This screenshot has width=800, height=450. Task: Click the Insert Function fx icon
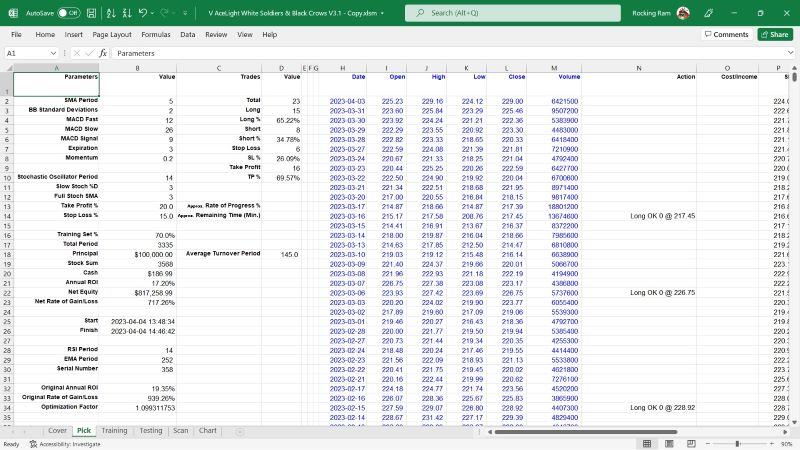pyautogui.click(x=103, y=53)
